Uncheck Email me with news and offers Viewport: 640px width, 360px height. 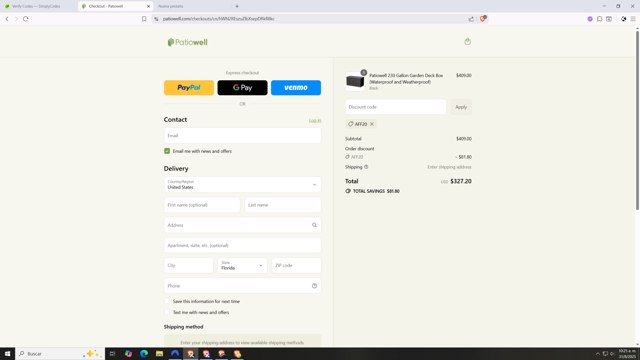click(x=167, y=151)
